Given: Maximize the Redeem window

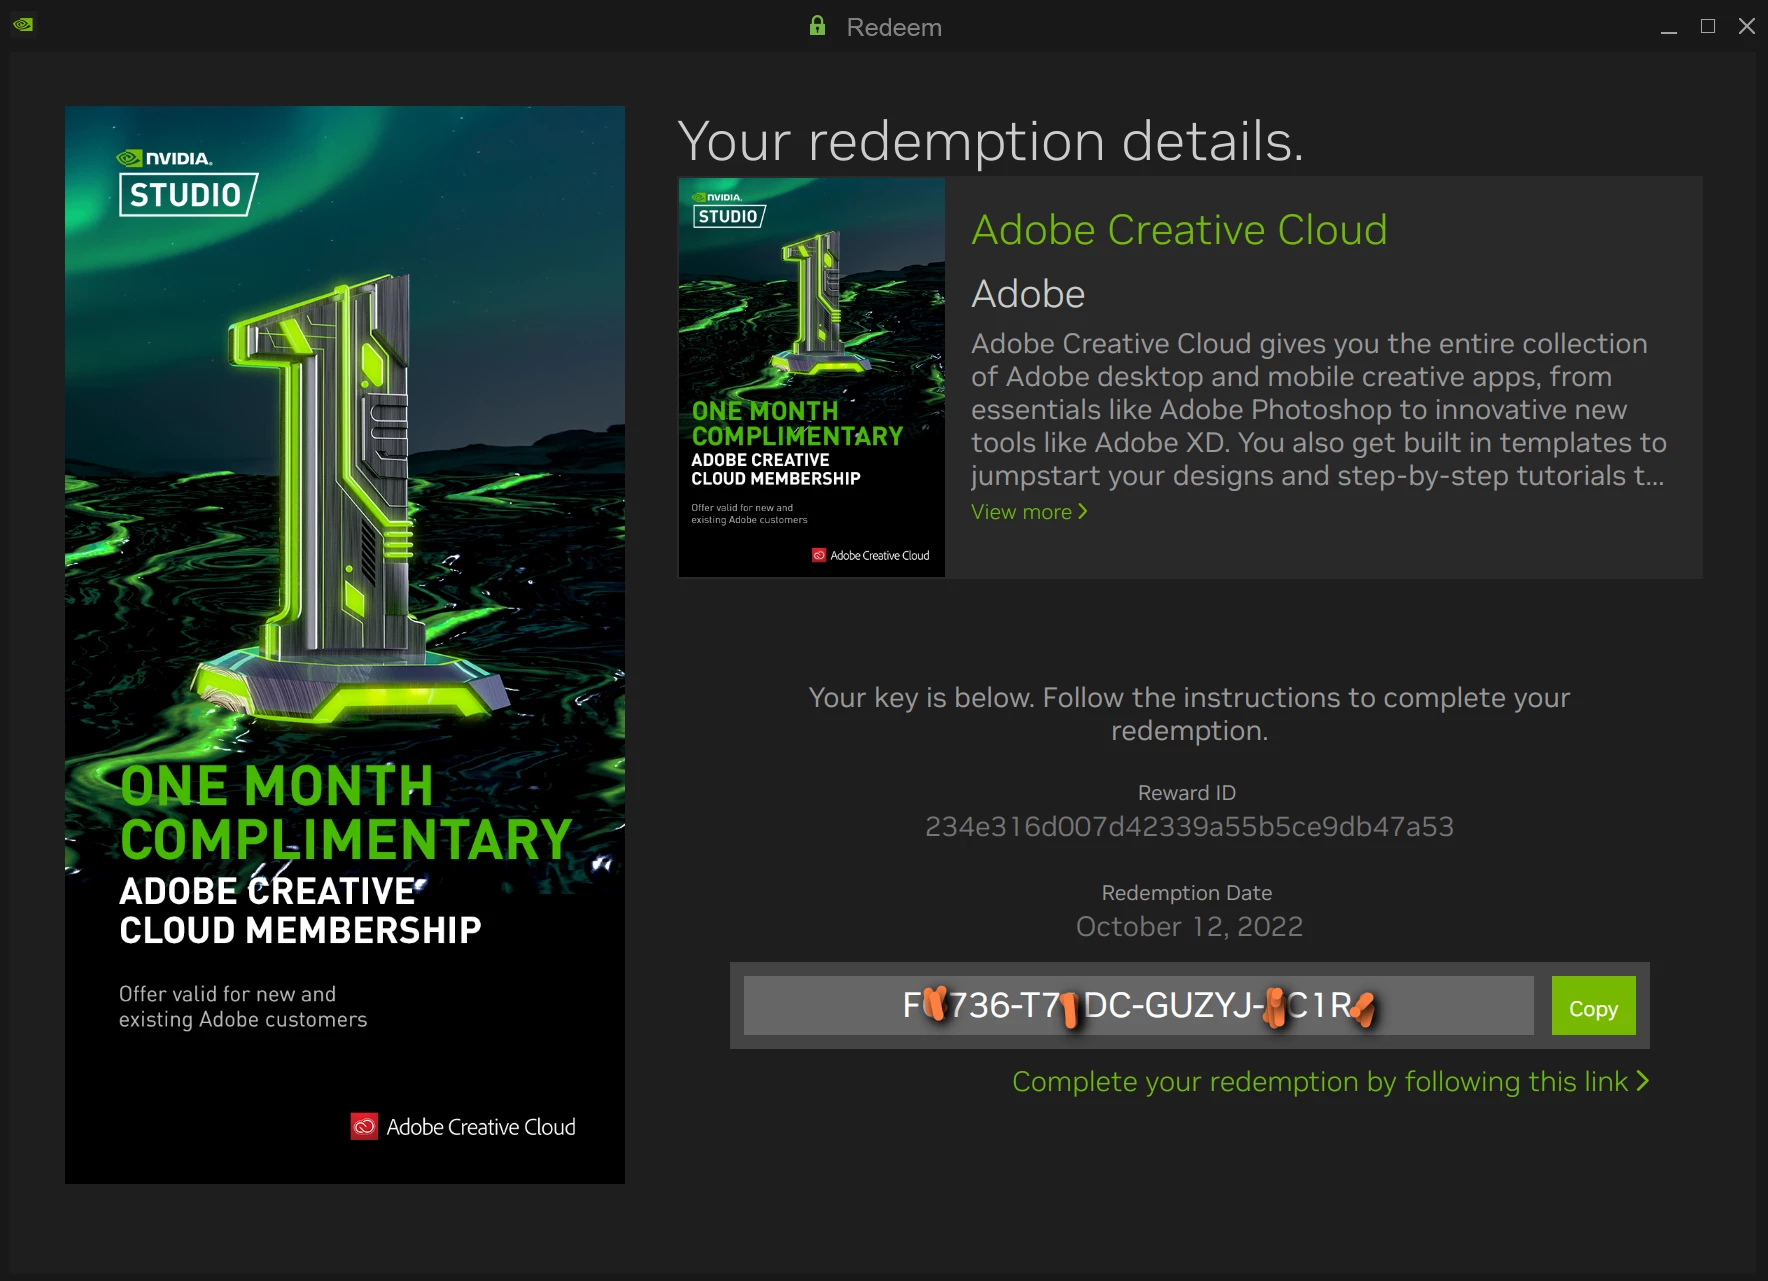Looking at the screenshot, I should (1708, 26).
